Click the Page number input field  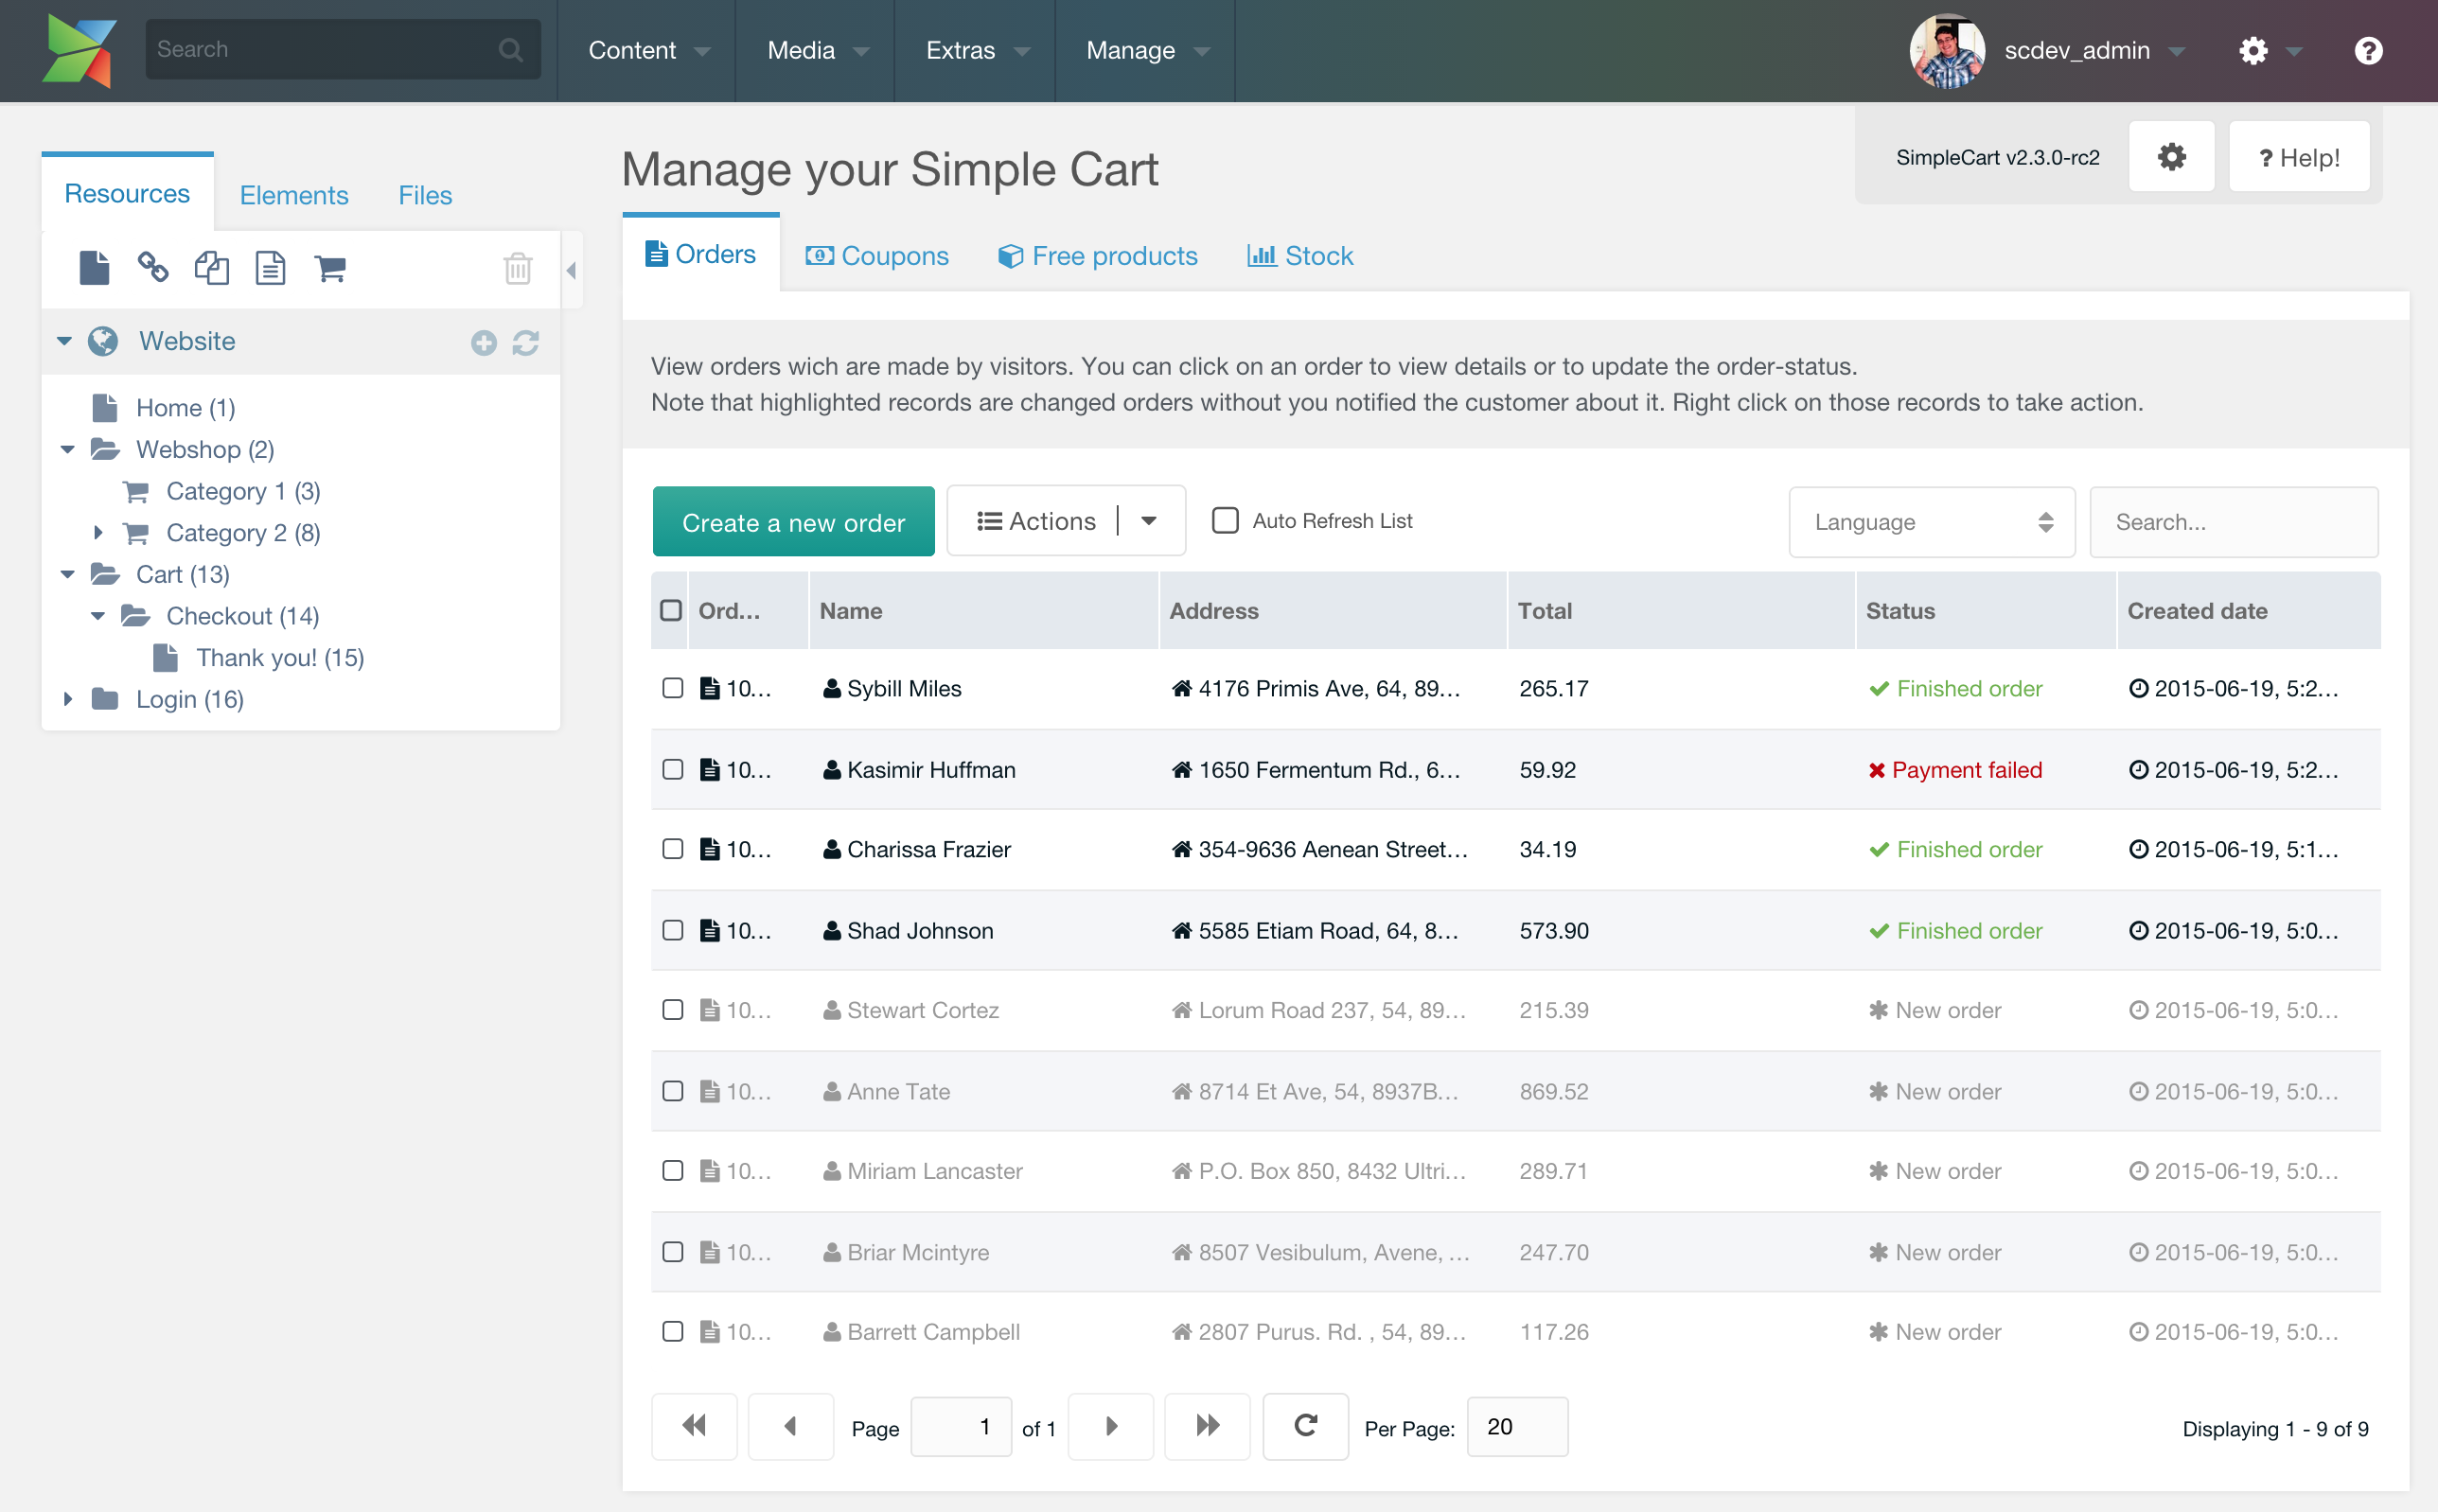tap(961, 1427)
